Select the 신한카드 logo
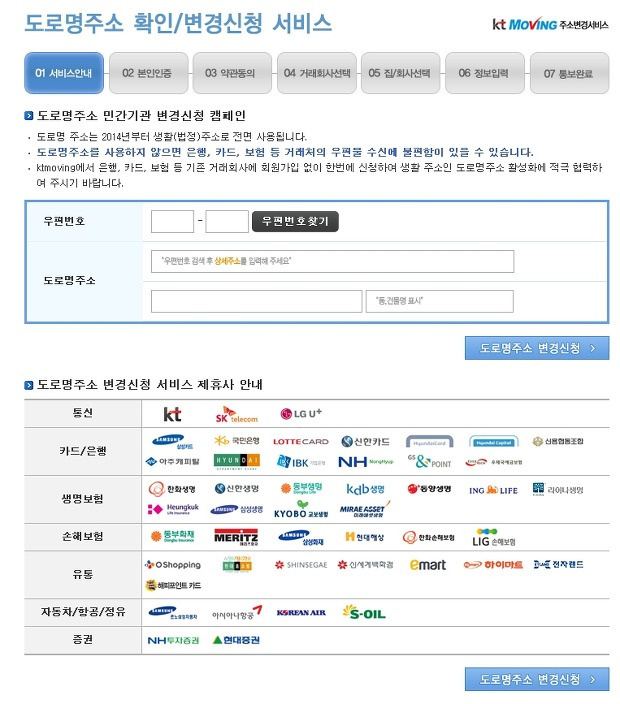Viewport: 620px width, 704px height. tap(365, 442)
